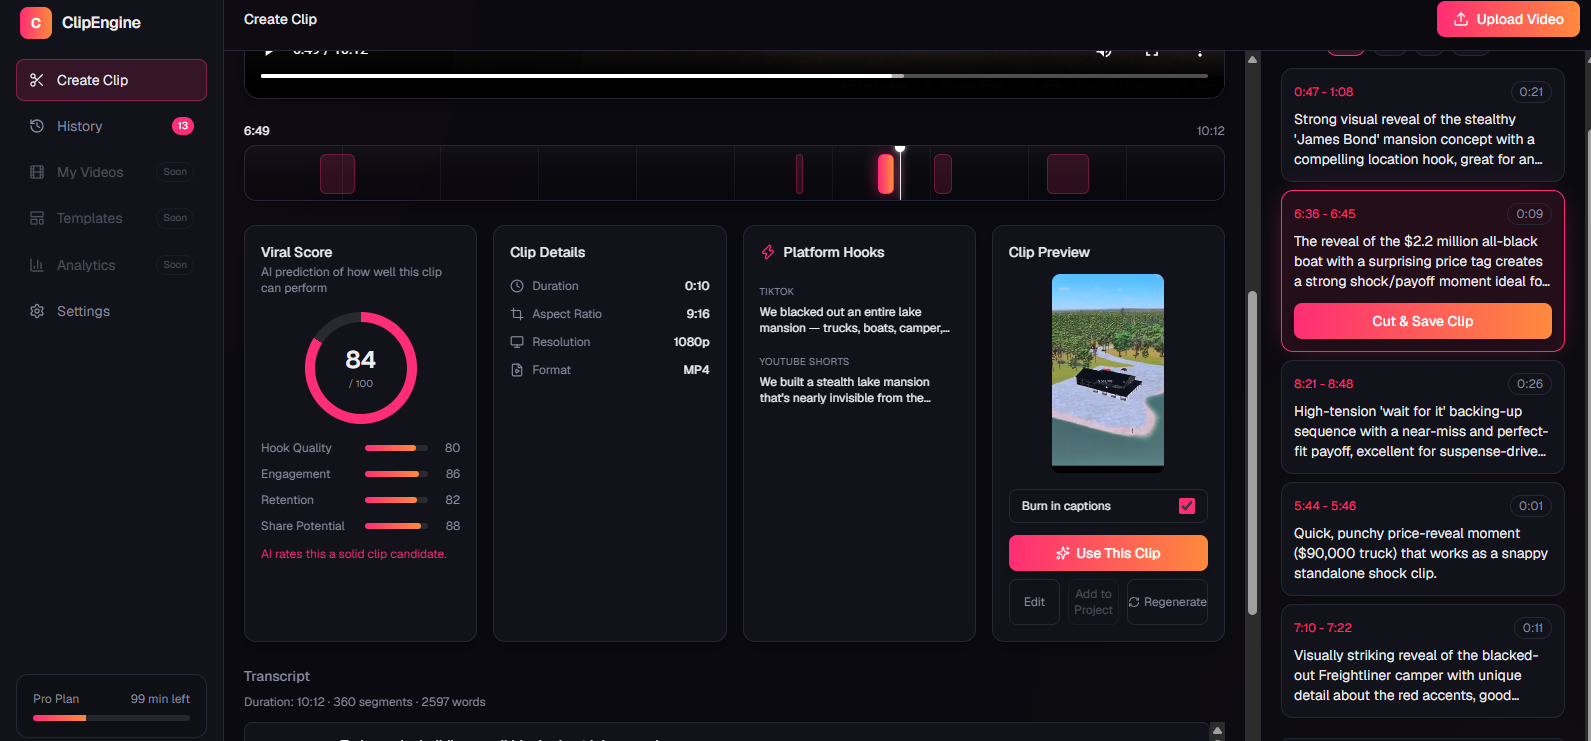Click the monitor icon beside Resolution
The width and height of the screenshot is (1591, 741).
click(517, 342)
